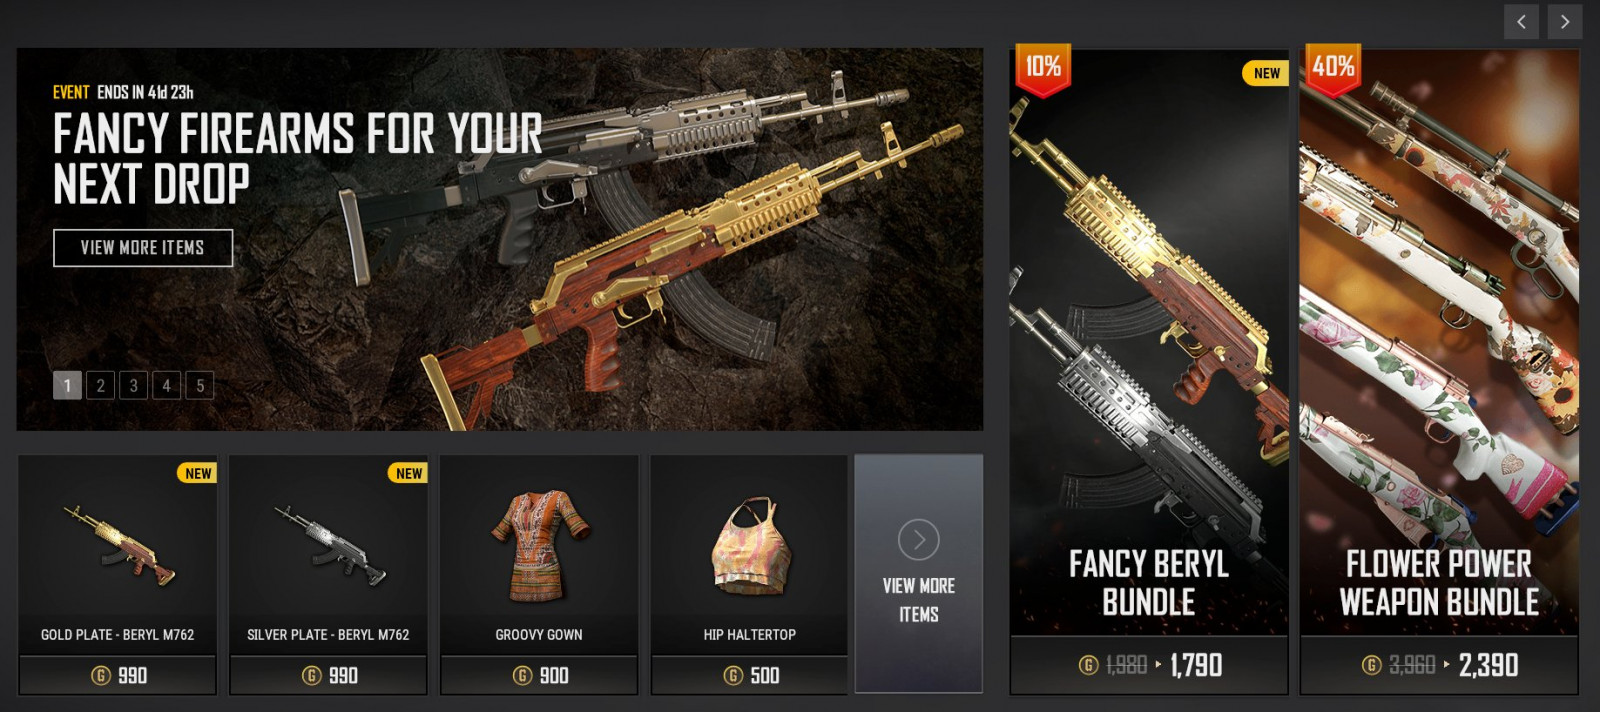Click View More Items button on banner

143,248
